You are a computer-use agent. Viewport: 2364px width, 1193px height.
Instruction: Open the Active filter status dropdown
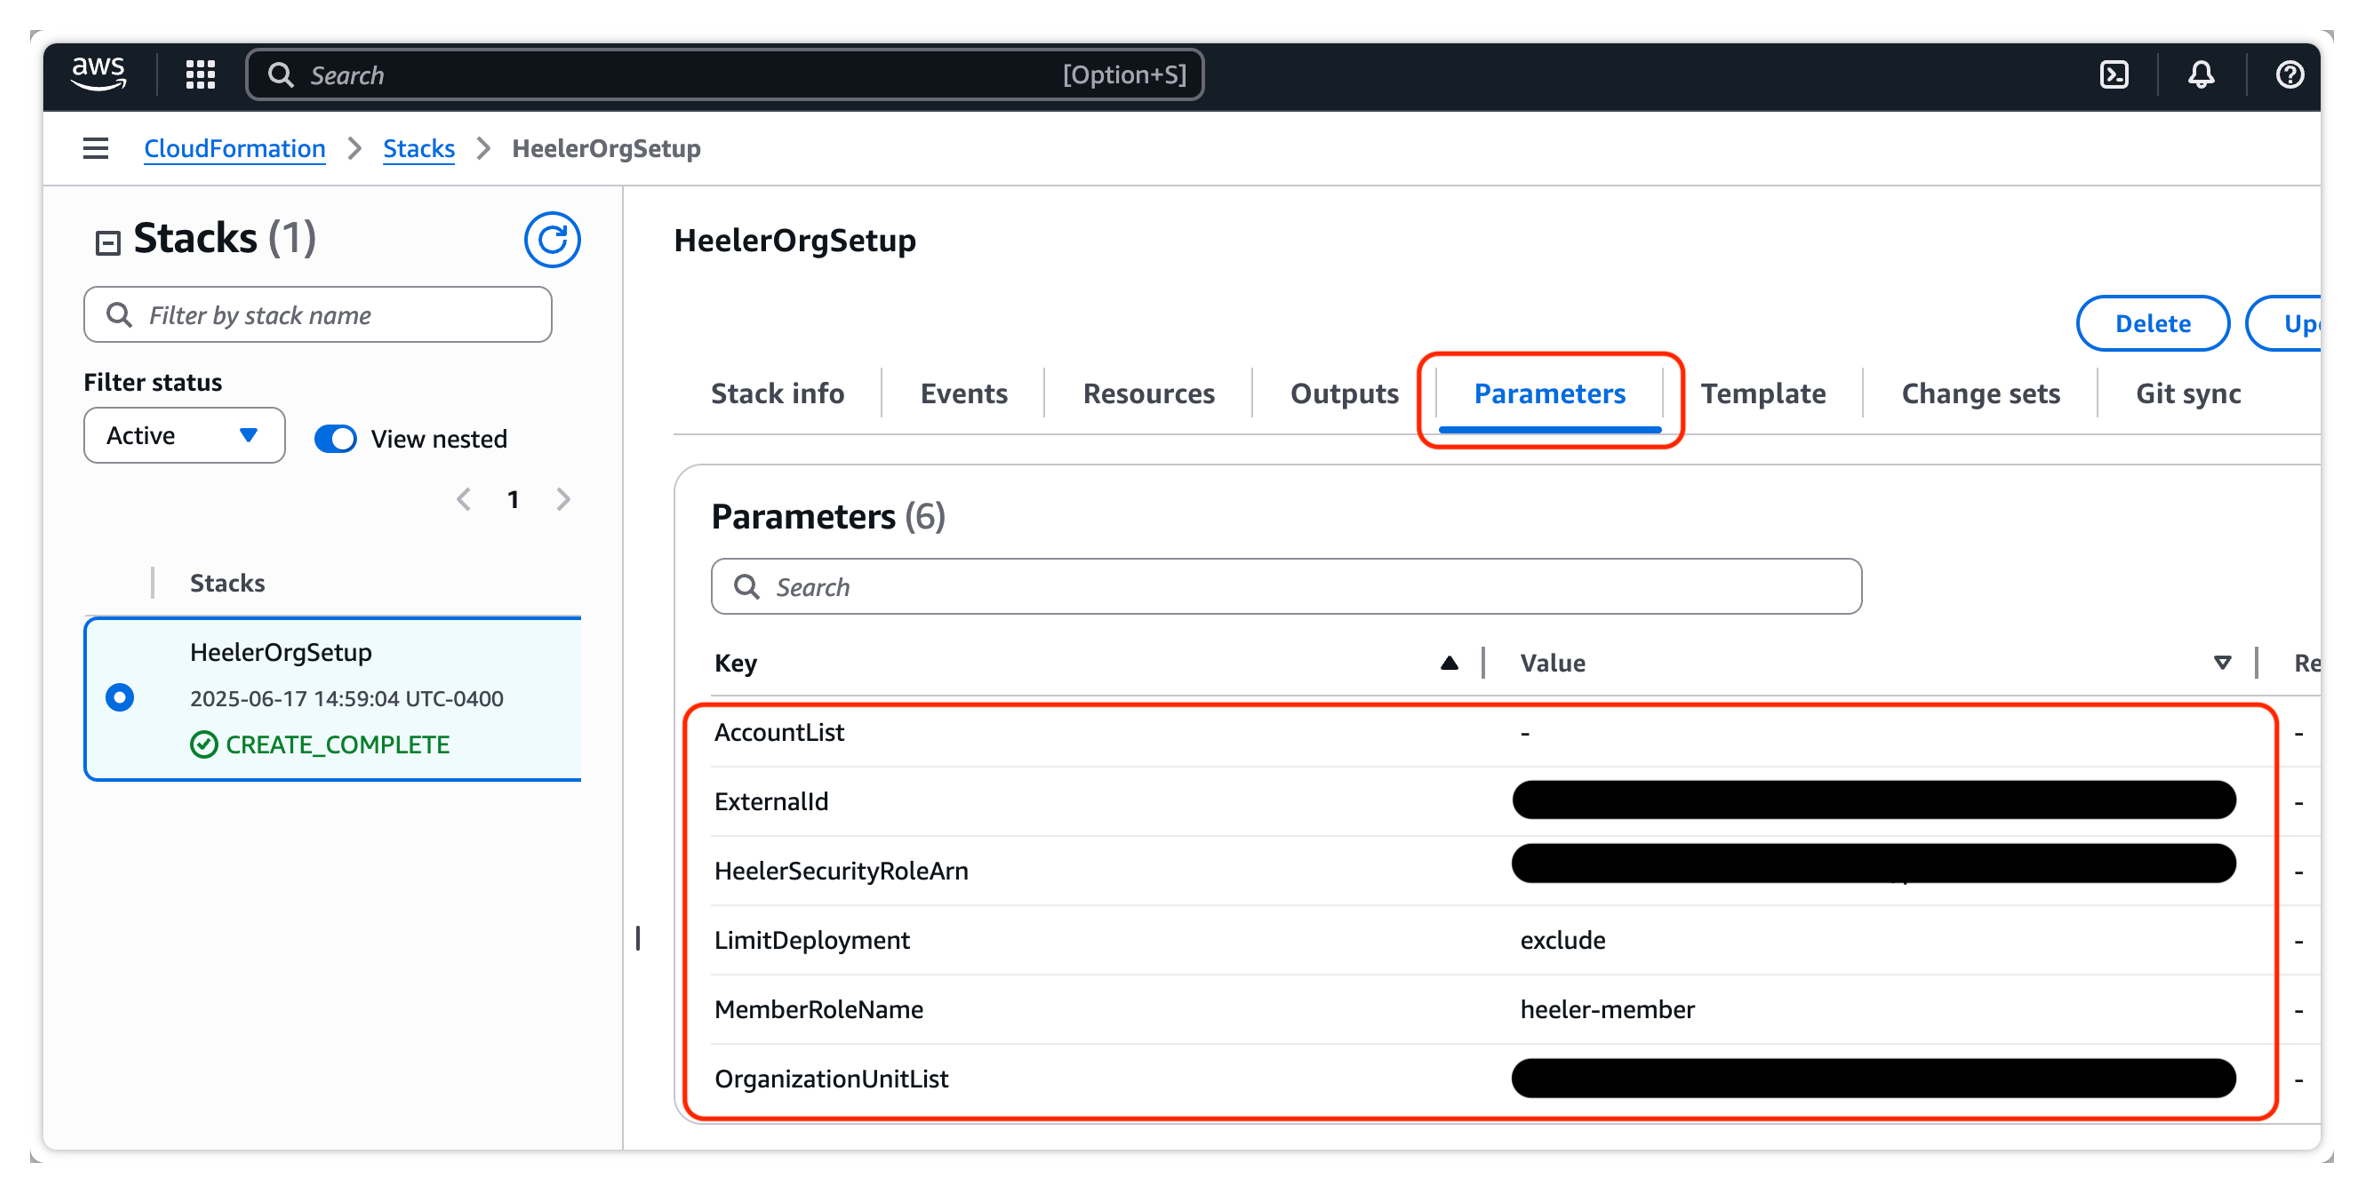point(184,435)
